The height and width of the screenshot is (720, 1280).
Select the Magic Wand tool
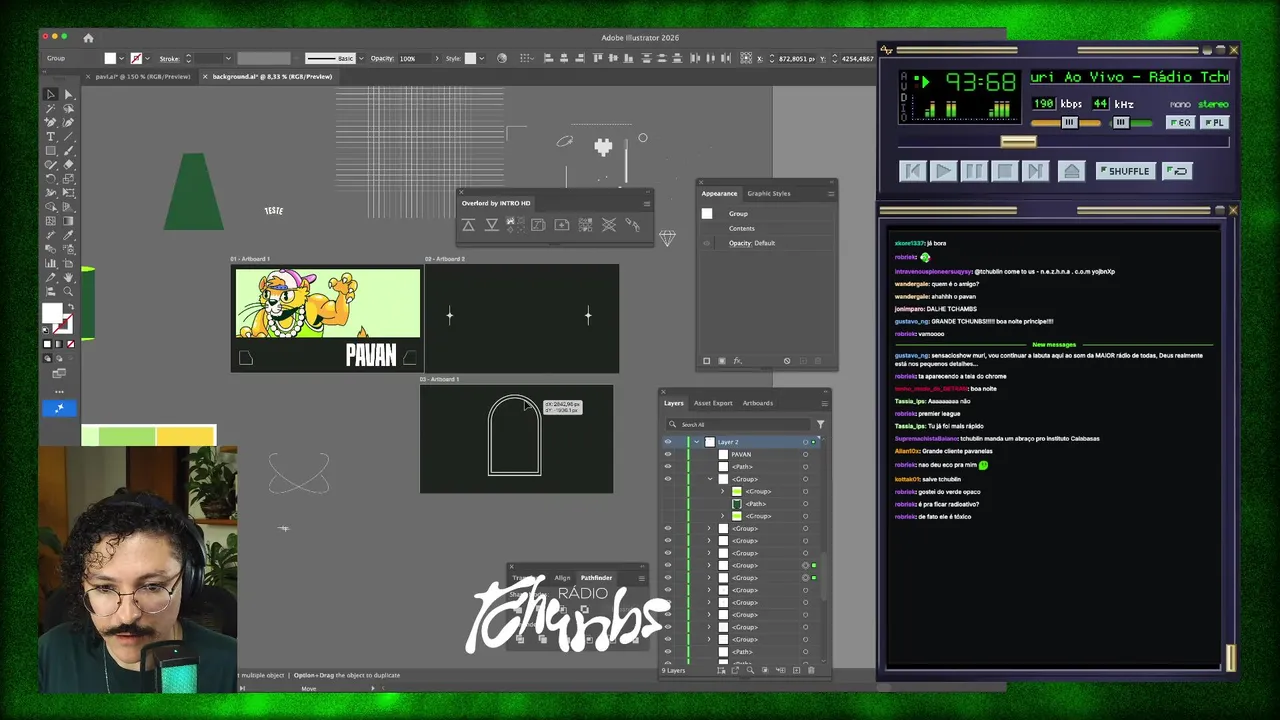(50, 108)
